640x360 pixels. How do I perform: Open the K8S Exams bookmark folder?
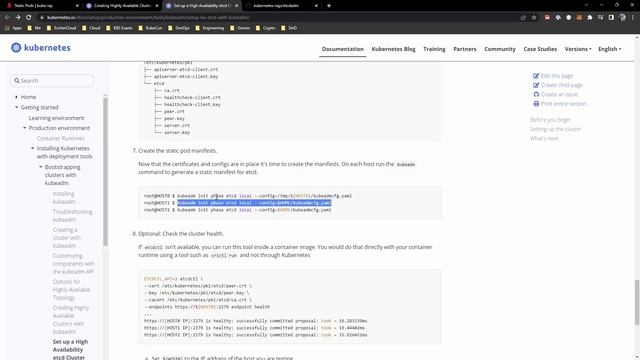(x=119, y=28)
